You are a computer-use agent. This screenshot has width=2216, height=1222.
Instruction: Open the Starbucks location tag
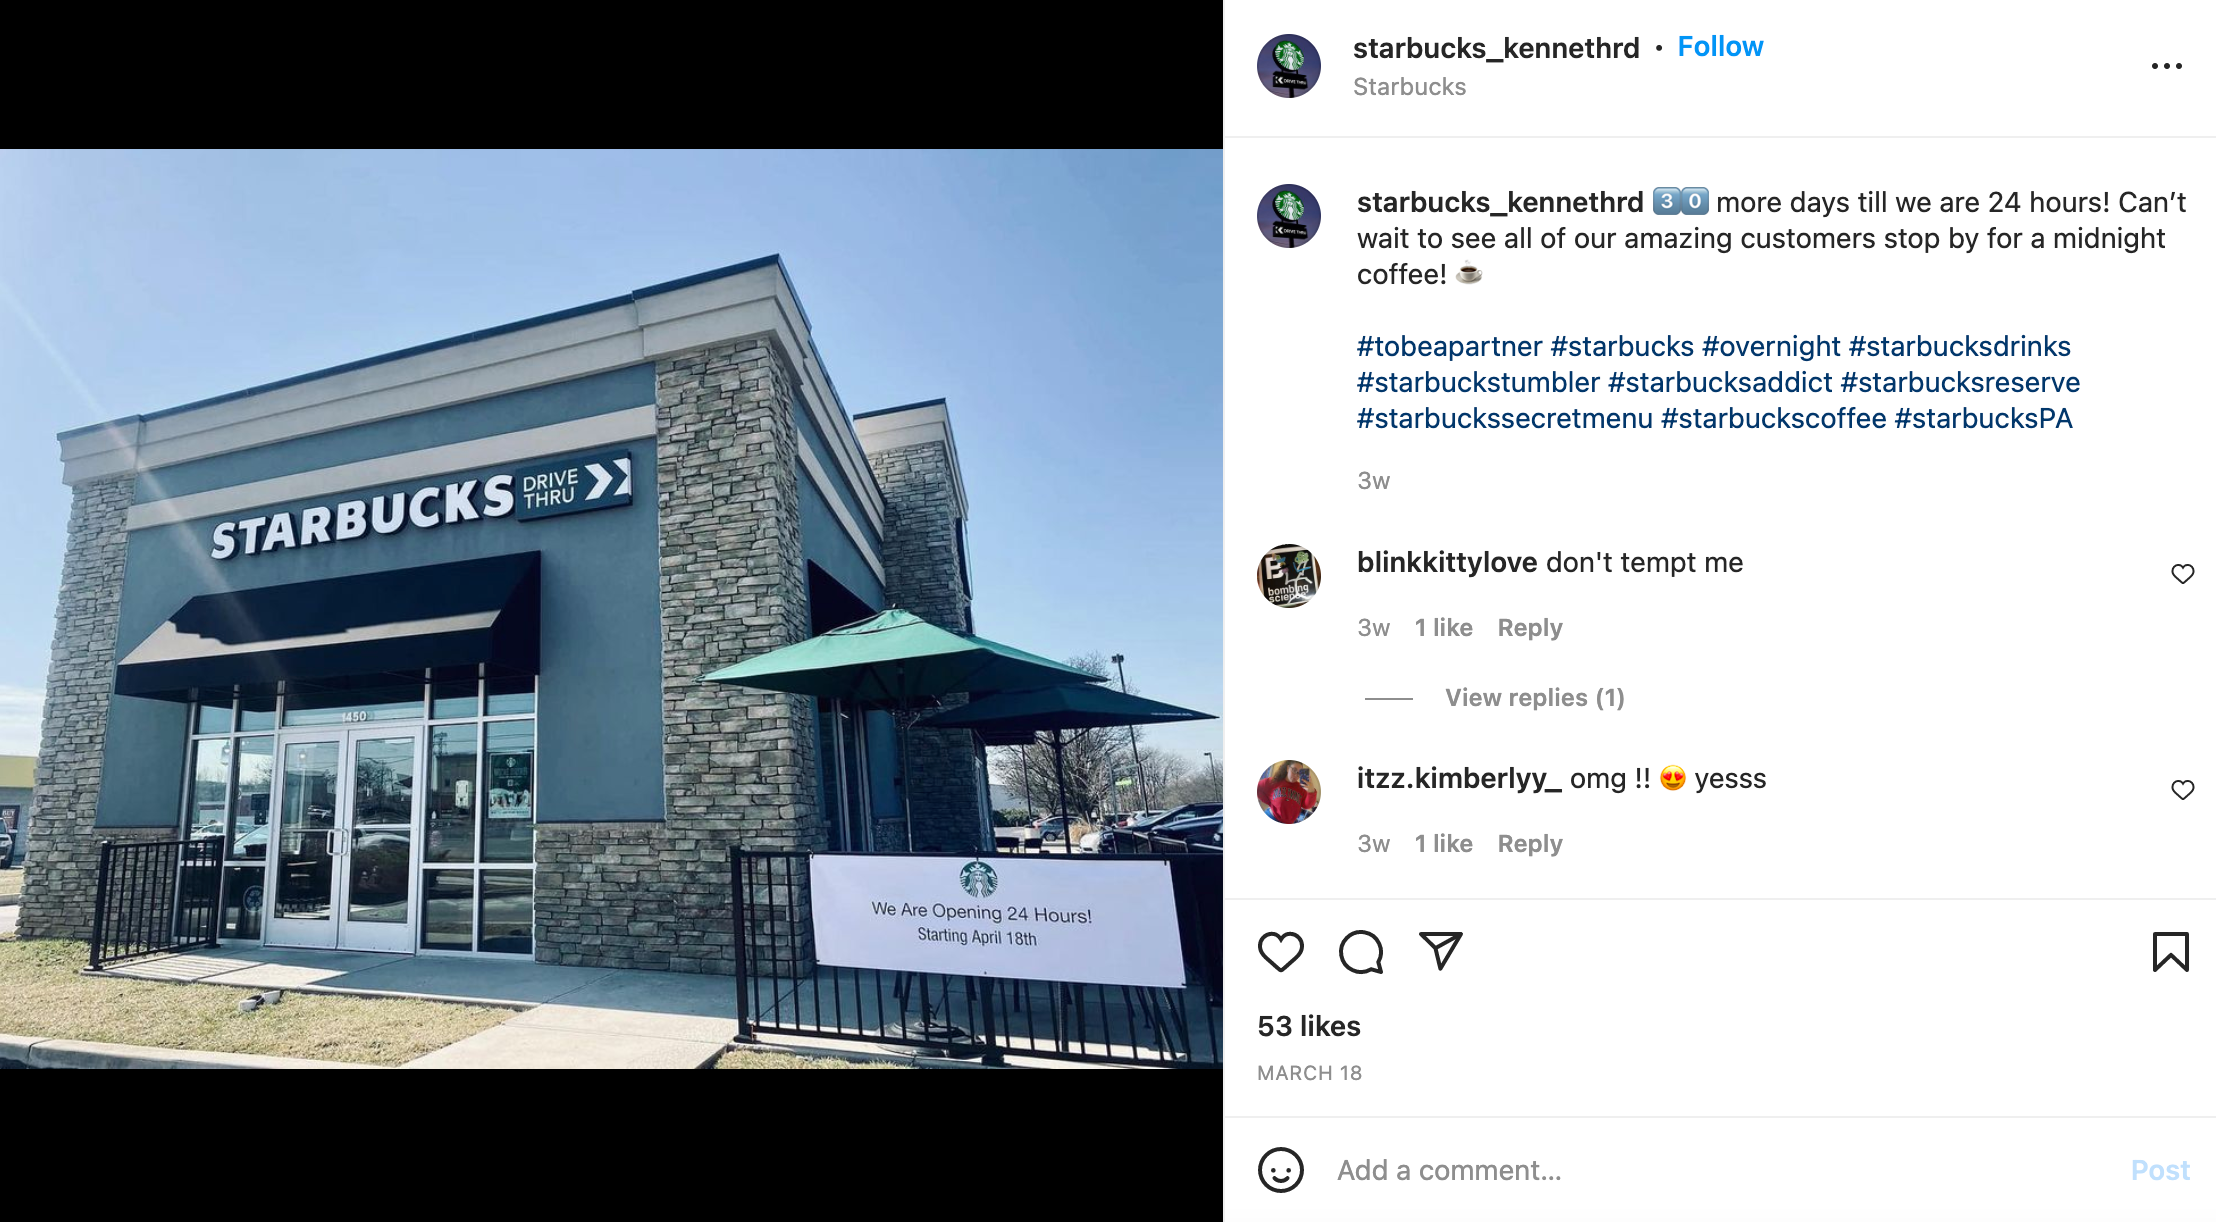(x=1409, y=87)
